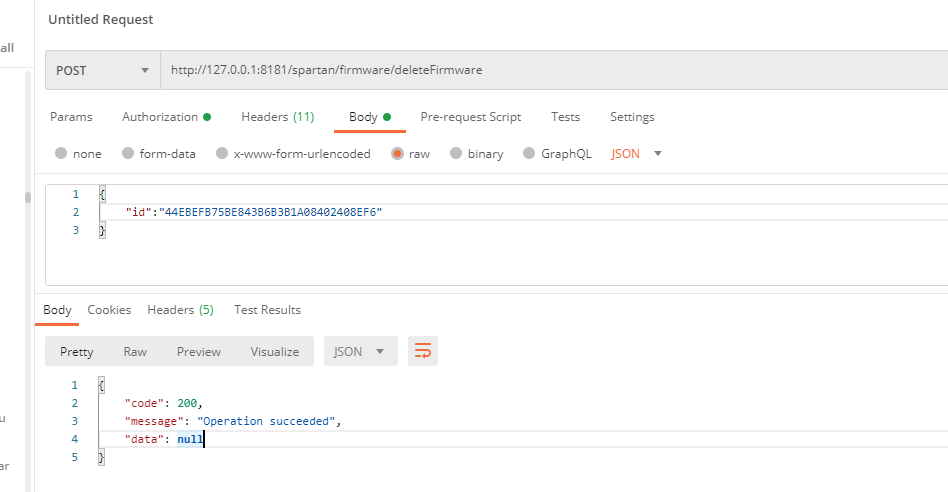
Task: Open the Authorization tab
Action: [165, 117]
